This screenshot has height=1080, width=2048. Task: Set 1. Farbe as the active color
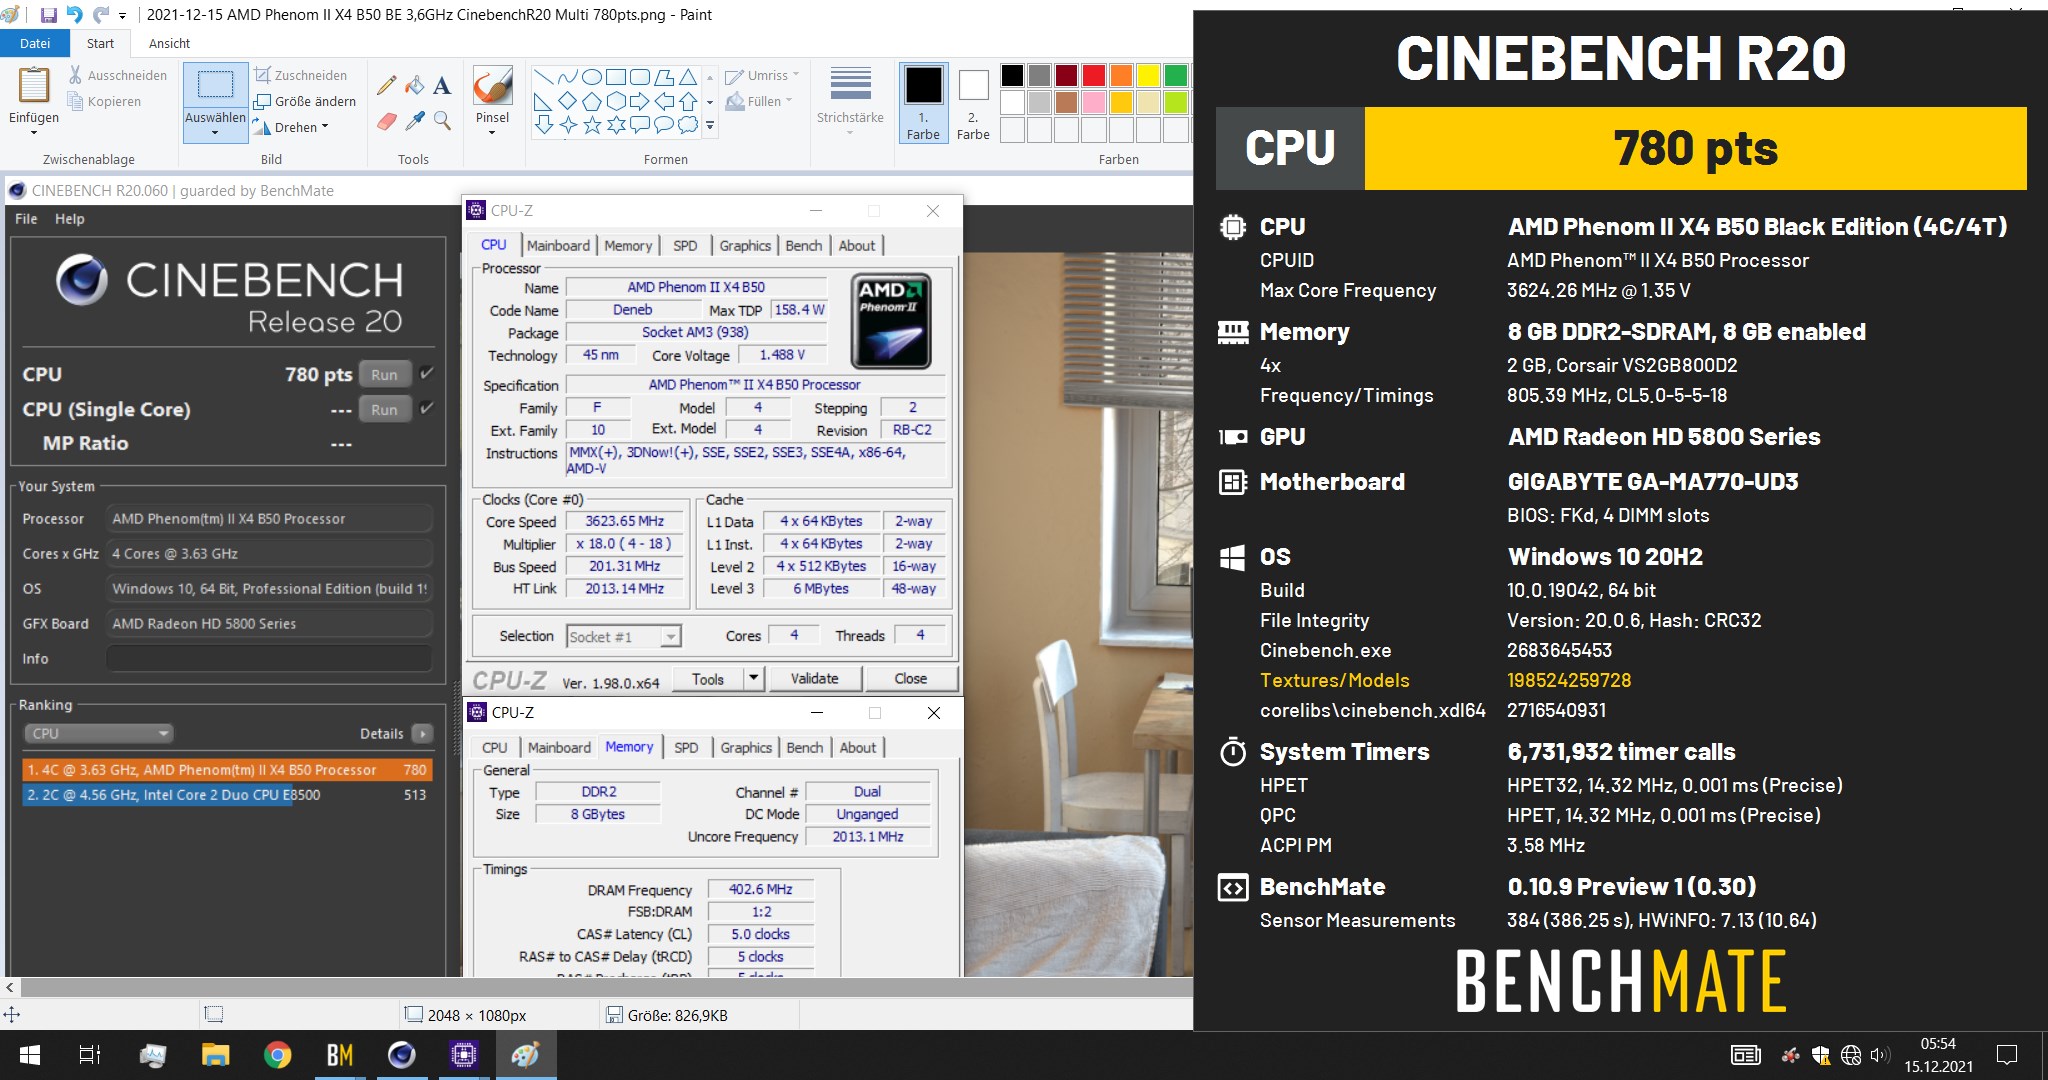coord(923,103)
